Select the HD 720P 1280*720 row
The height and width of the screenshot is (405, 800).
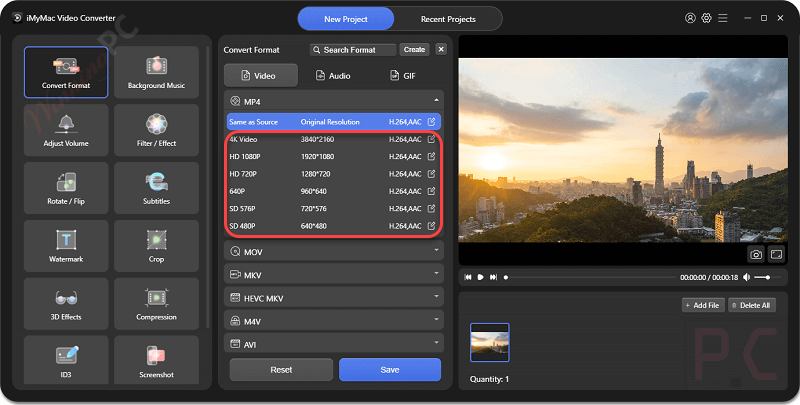pos(334,174)
